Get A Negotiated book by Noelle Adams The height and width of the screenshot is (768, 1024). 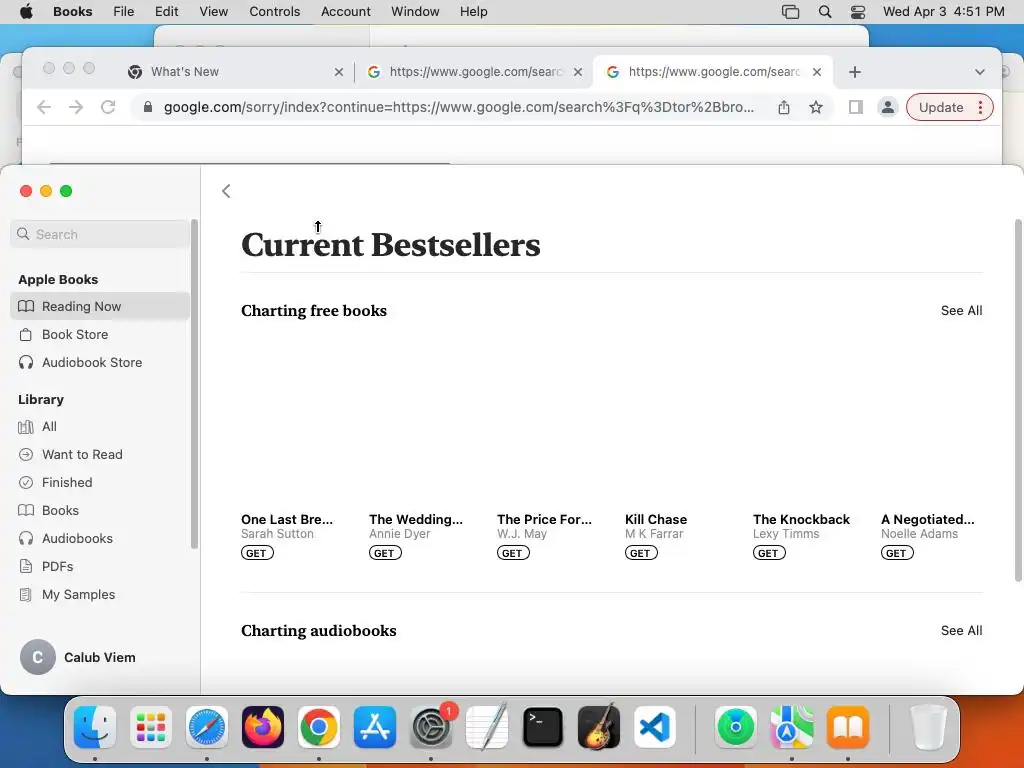tap(897, 553)
